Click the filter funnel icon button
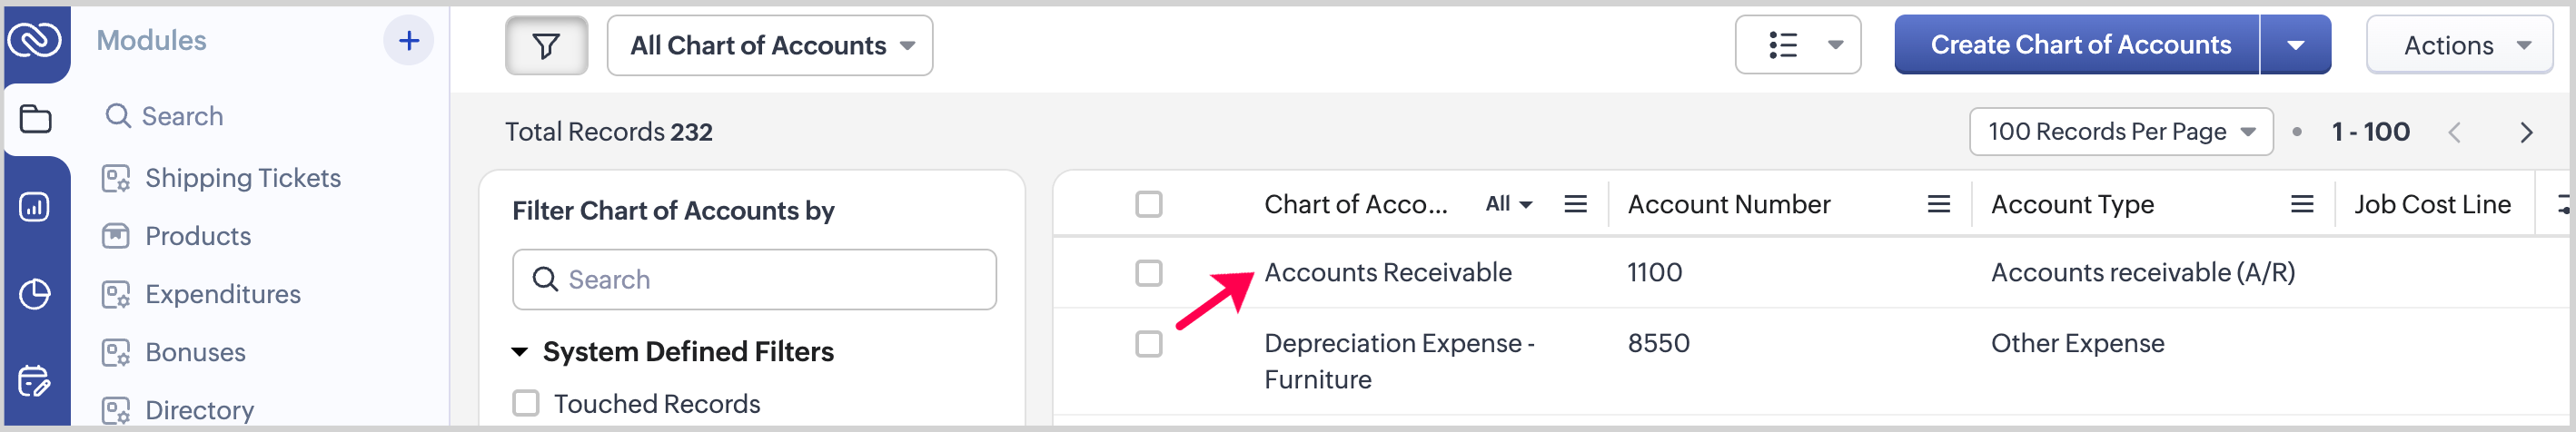Image resolution: width=2576 pixels, height=432 pixels. [x=546, y=46]
